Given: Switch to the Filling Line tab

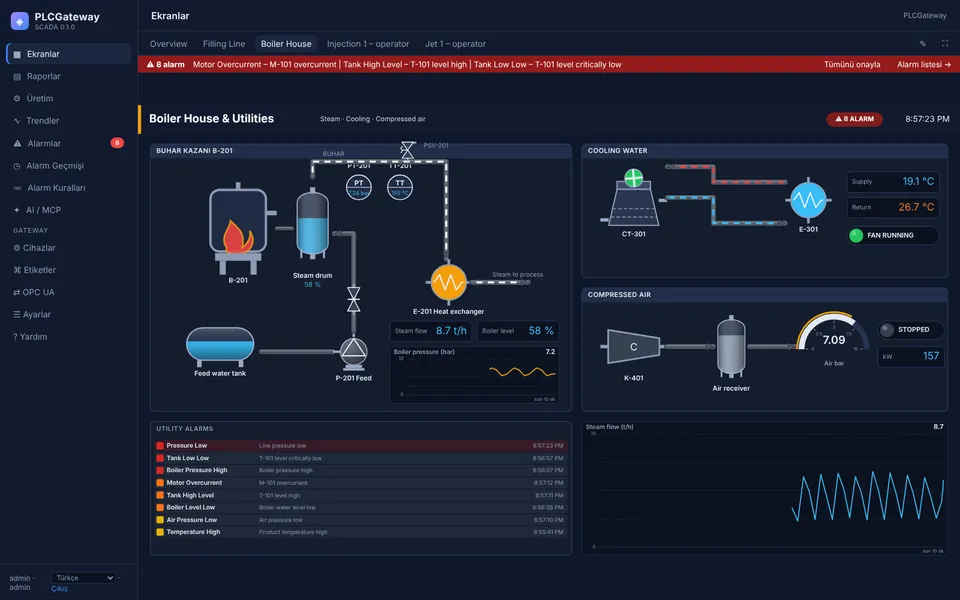Looking at the screenshot, I should (224, 44).
